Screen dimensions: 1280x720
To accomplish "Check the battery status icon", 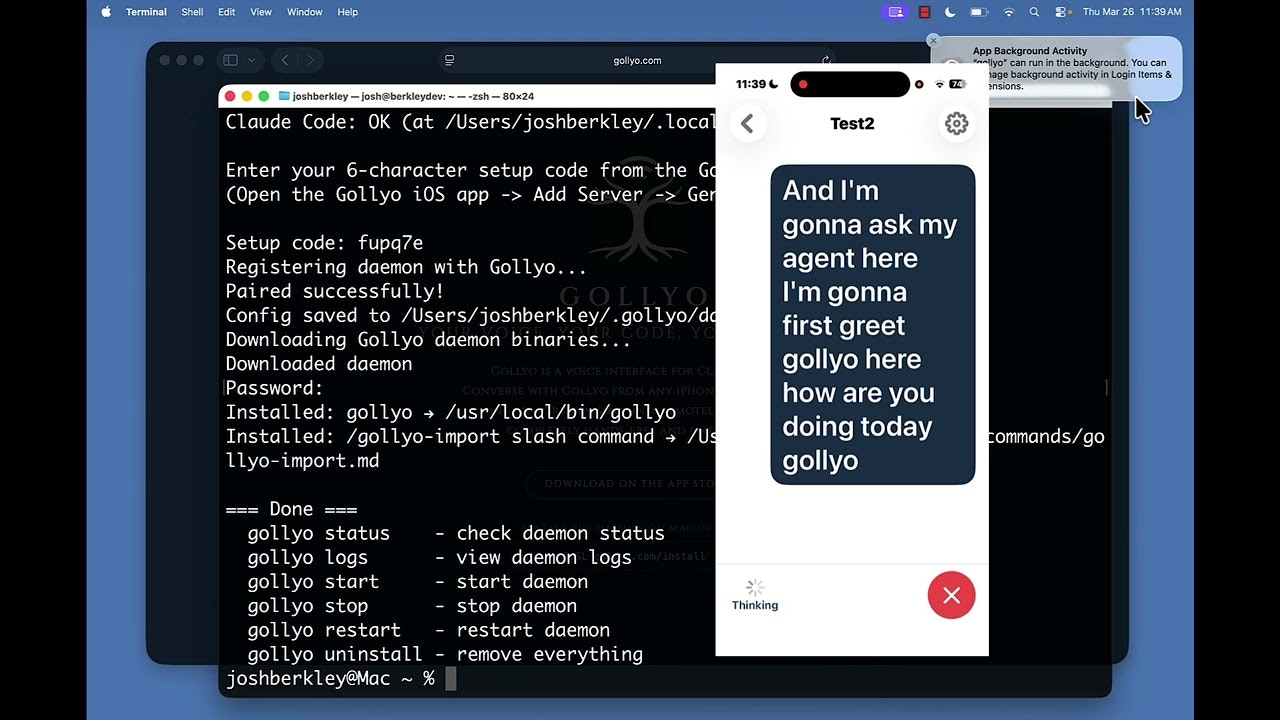I will [979, 12].
